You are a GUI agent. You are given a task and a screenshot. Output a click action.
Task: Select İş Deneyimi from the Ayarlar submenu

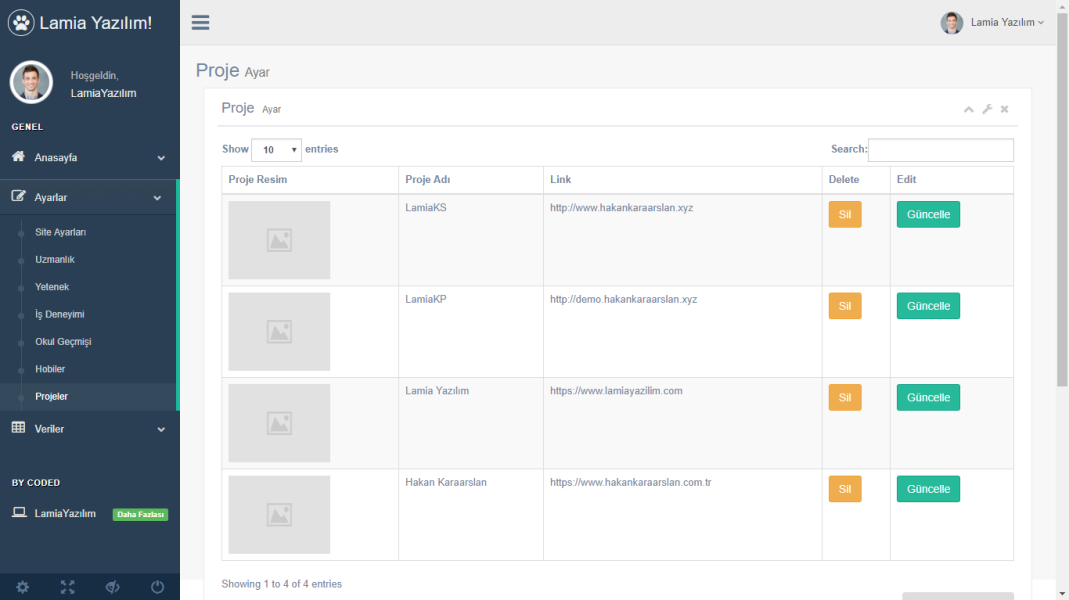point(60,314)
